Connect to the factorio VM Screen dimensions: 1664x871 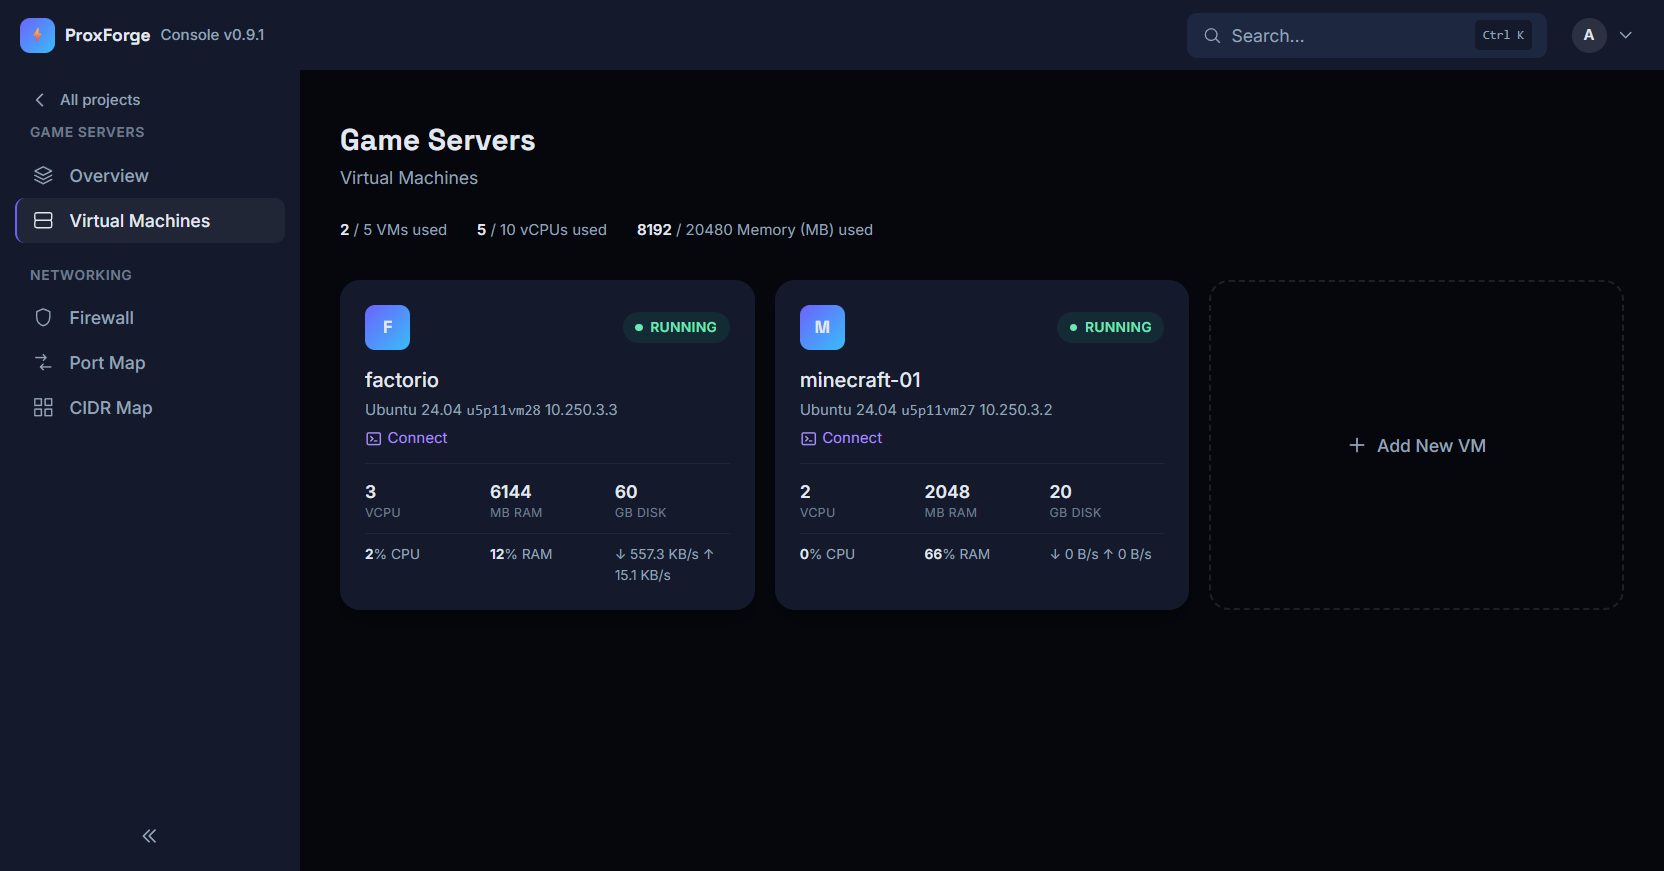(417, 438)
